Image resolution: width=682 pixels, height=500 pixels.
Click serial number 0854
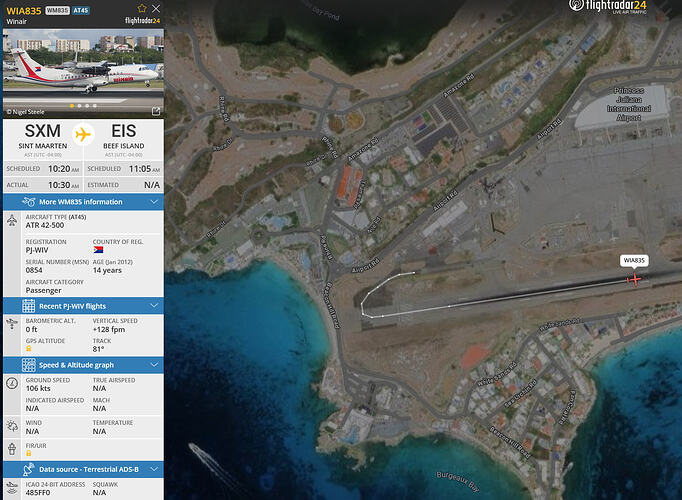(34, 270)
